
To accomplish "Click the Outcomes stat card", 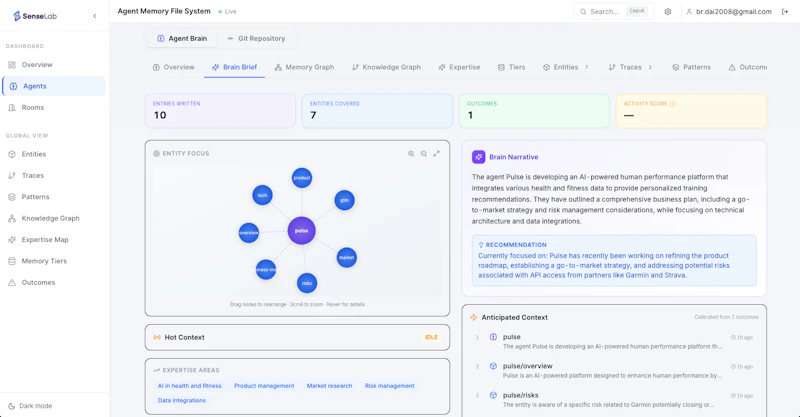I will 534,111.
